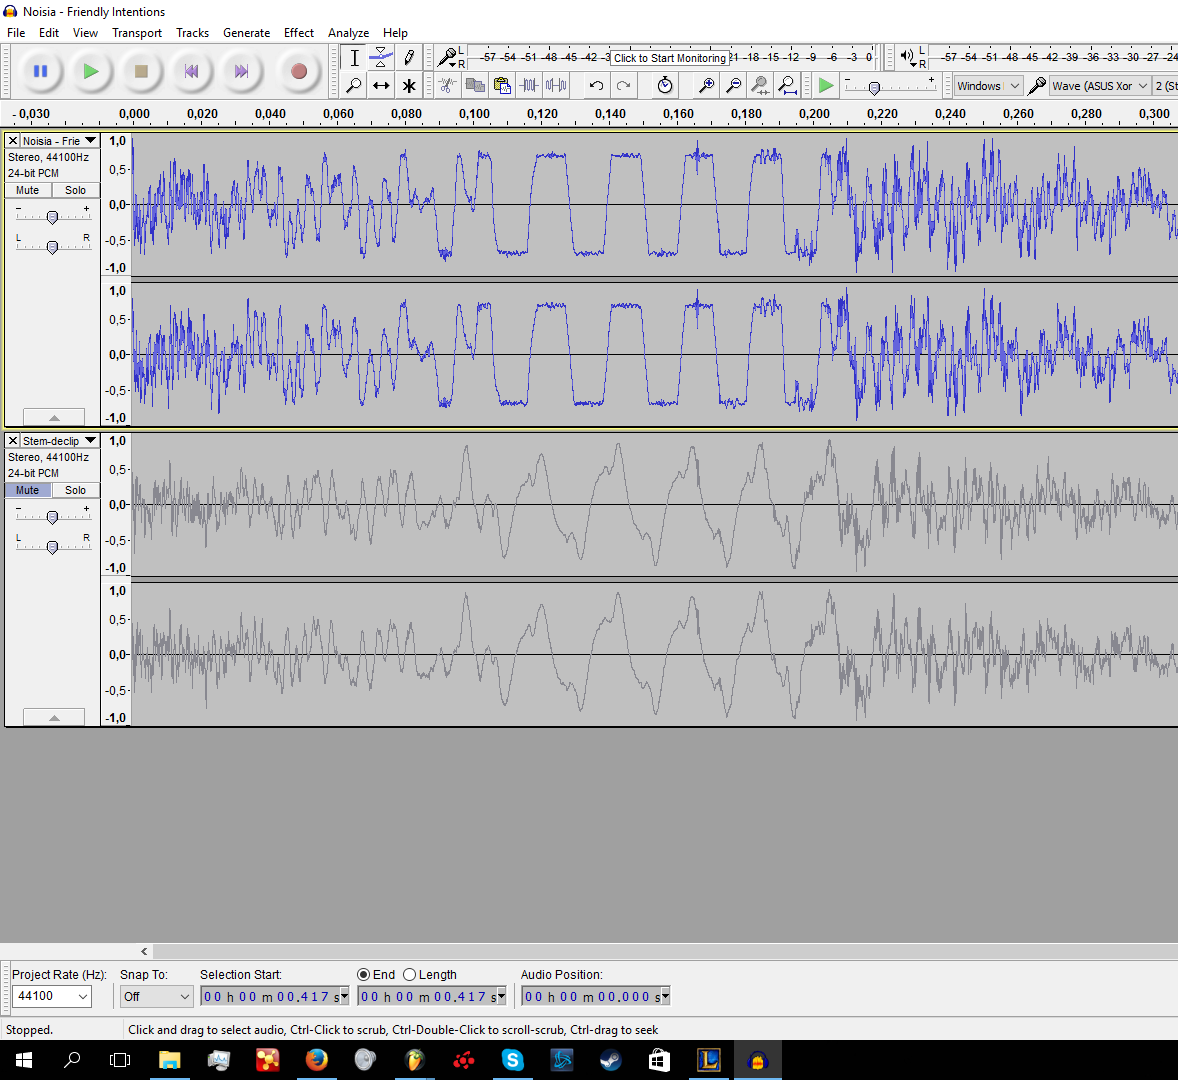Collapse the Stem-declip track
This screenshot has width=1178, height=1080.
(54, 718)
